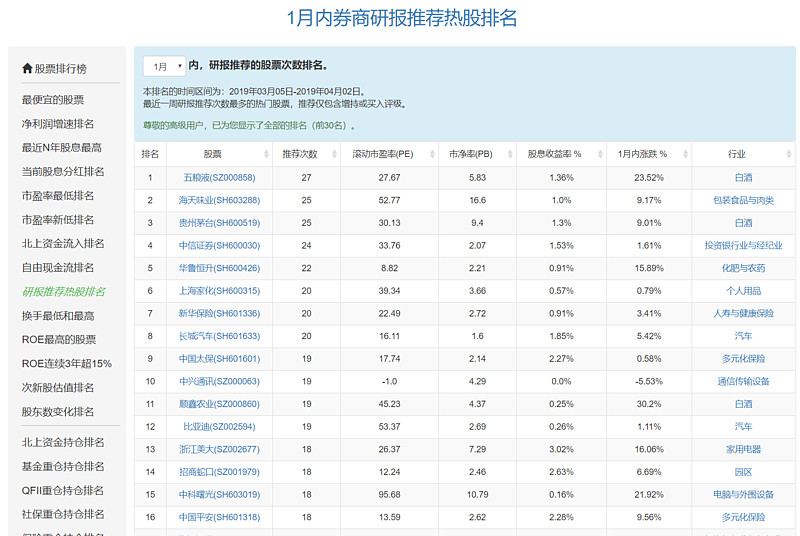Image resolution: width=800 pixels, height=536 pixels.
Task: Open stock link 贵州茅台(SH600519)
Action: (219, 223)
